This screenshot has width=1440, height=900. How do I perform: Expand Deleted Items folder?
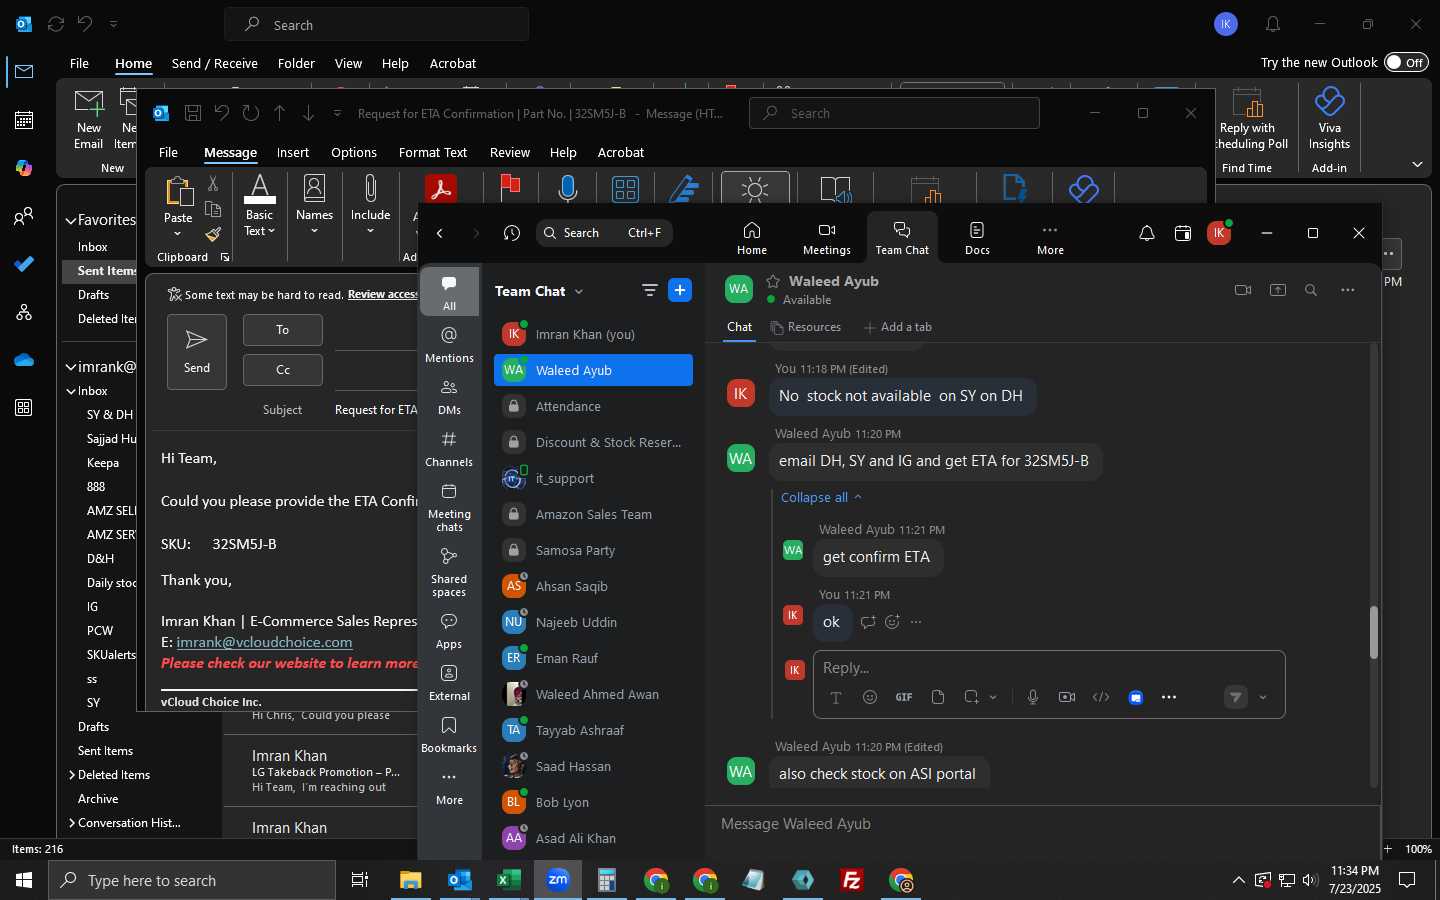point(72,775)
